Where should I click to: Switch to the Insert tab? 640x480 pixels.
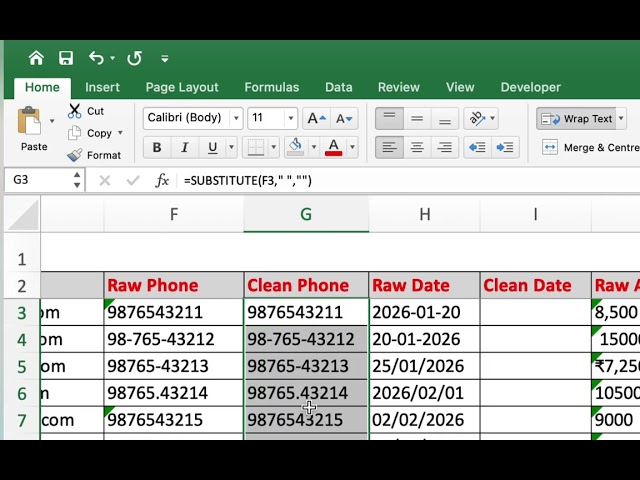(102, 87)
